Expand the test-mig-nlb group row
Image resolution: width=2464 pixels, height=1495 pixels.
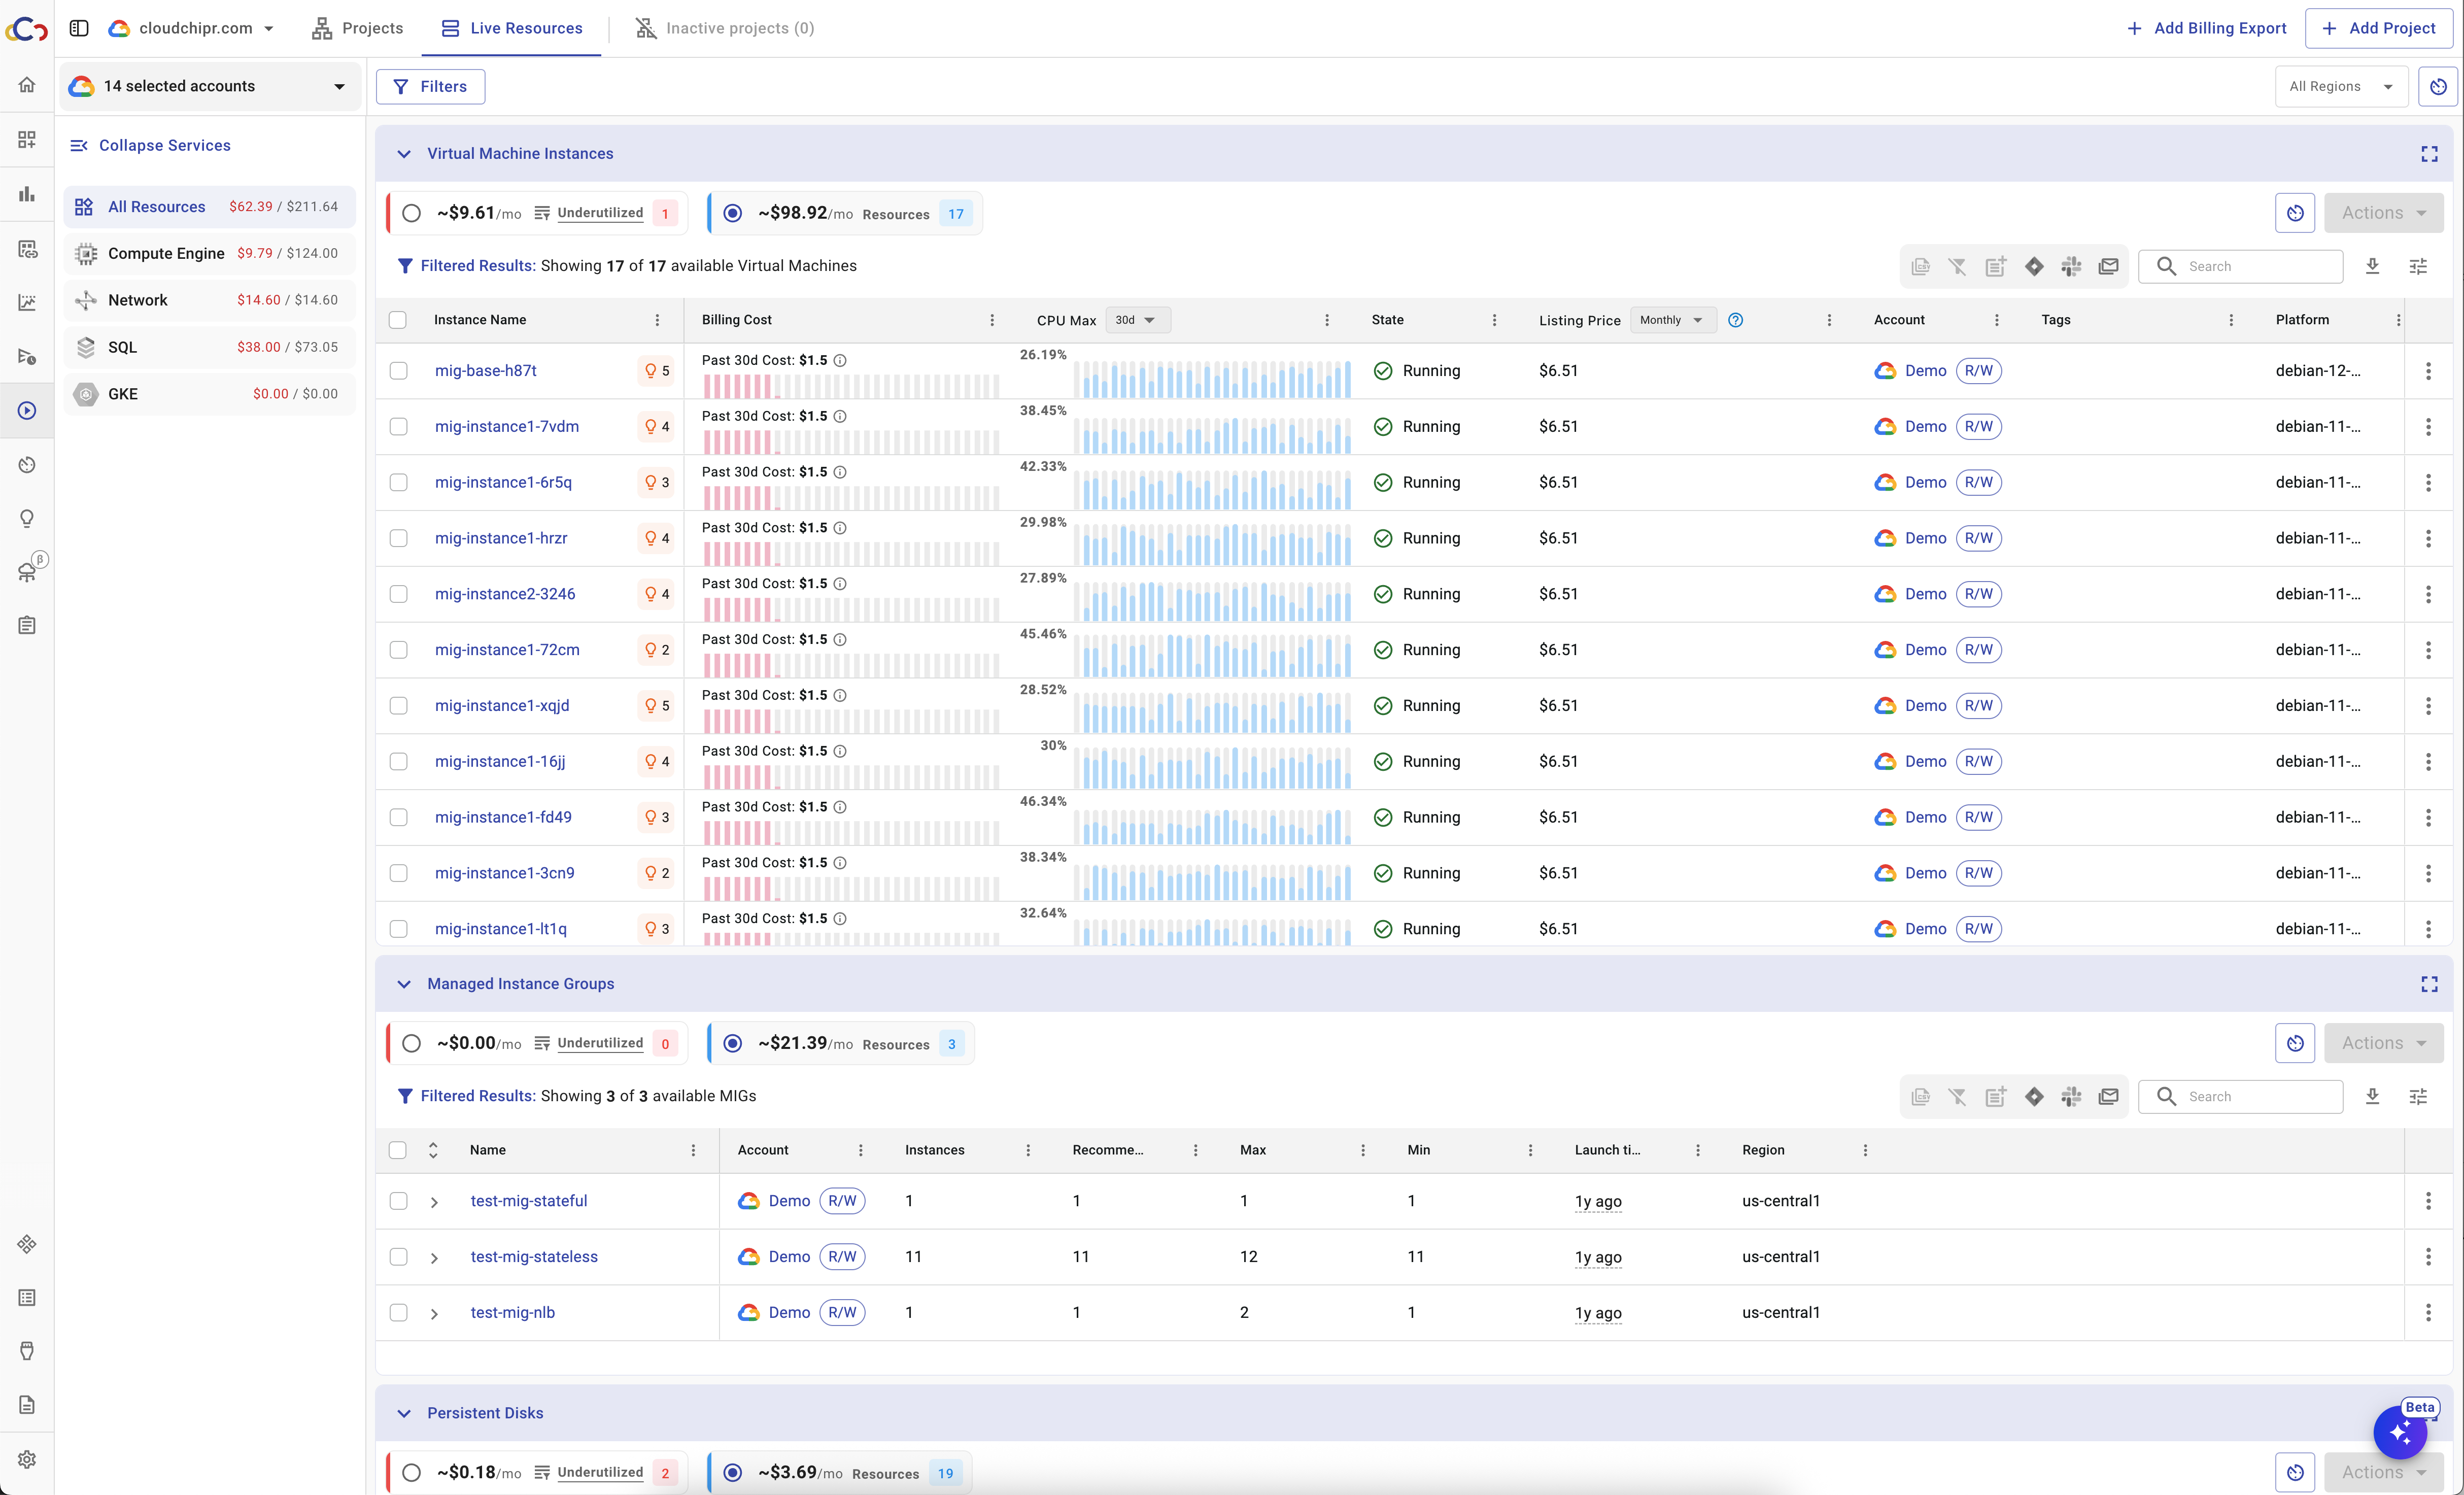tap(434, 1313)
